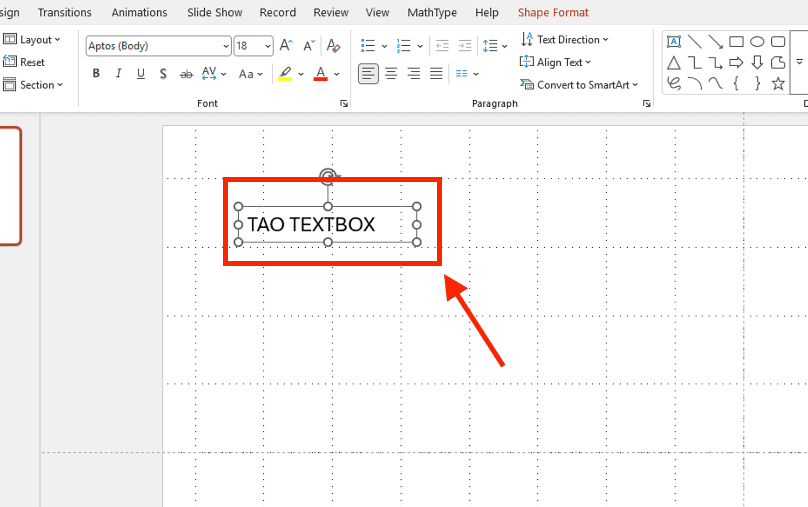Open the View tab
The height and width of the screenshot is (507, 808).
(x=377, y=12)
